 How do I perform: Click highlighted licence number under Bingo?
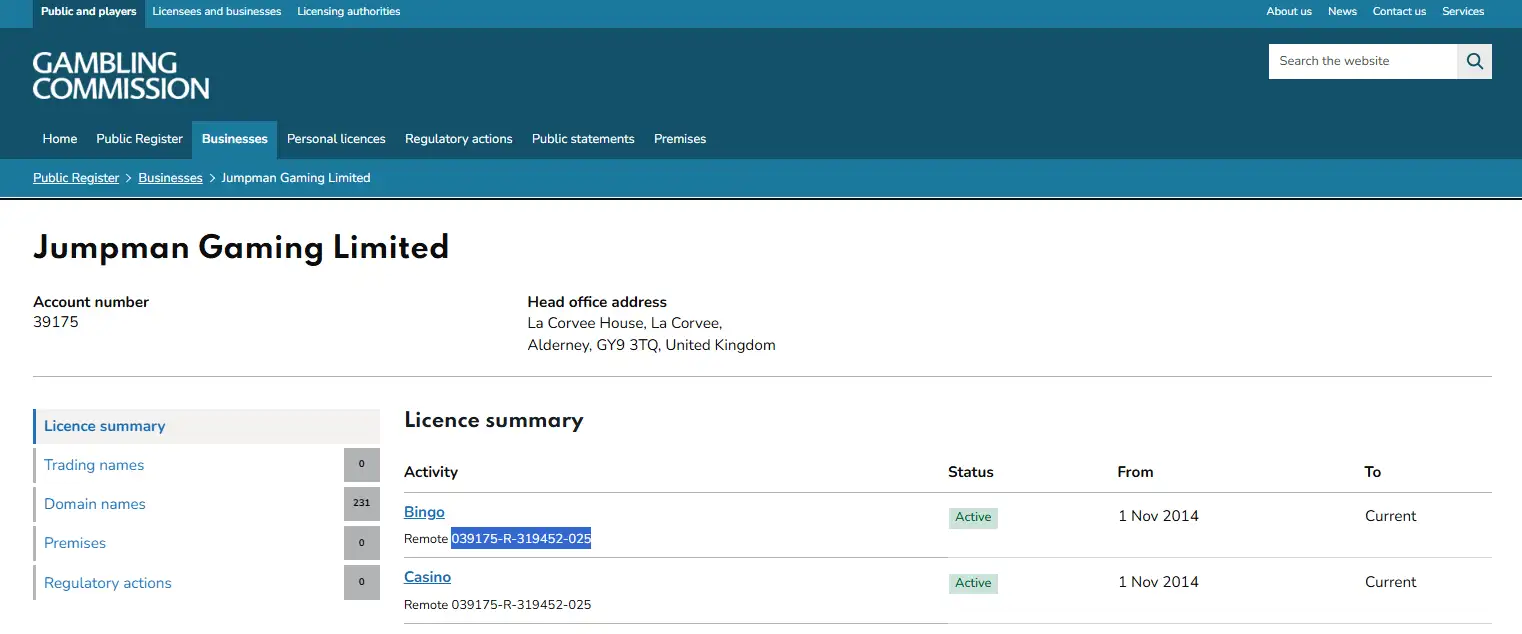(x=521, y=539)
